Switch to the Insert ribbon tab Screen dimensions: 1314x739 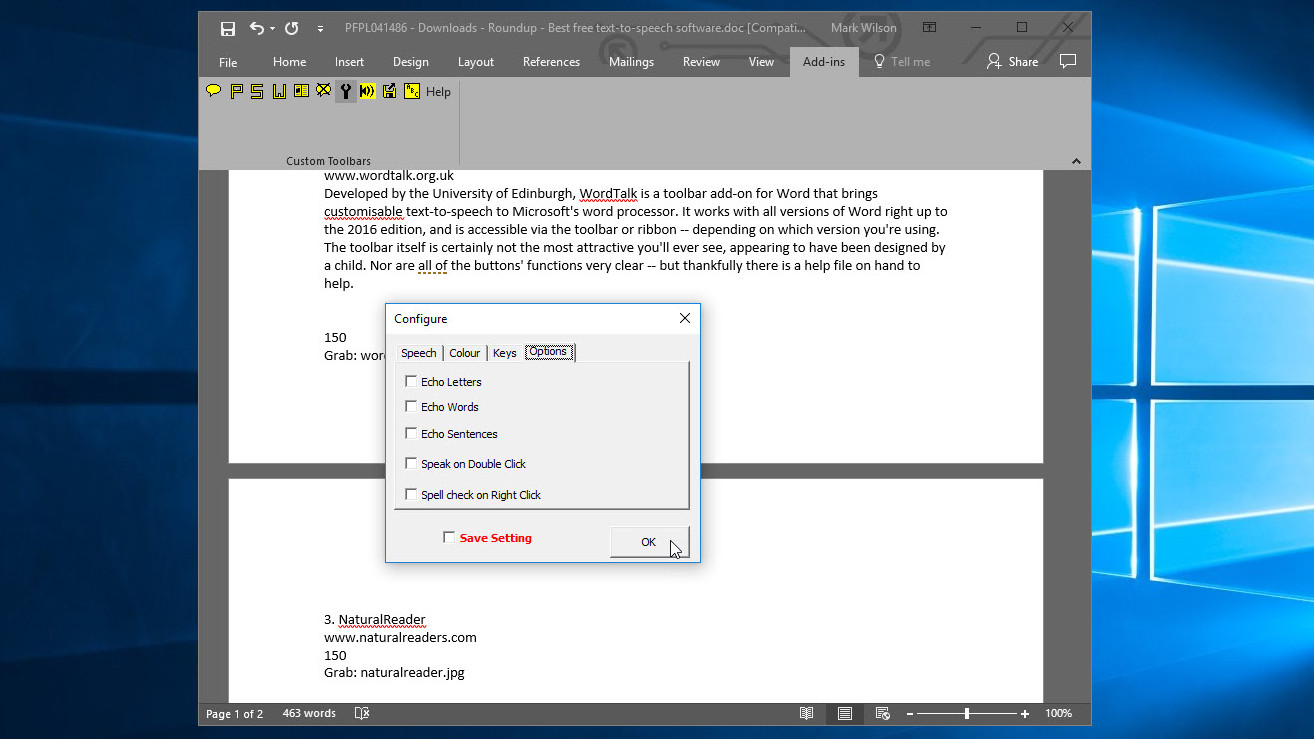tap(349, 62)
